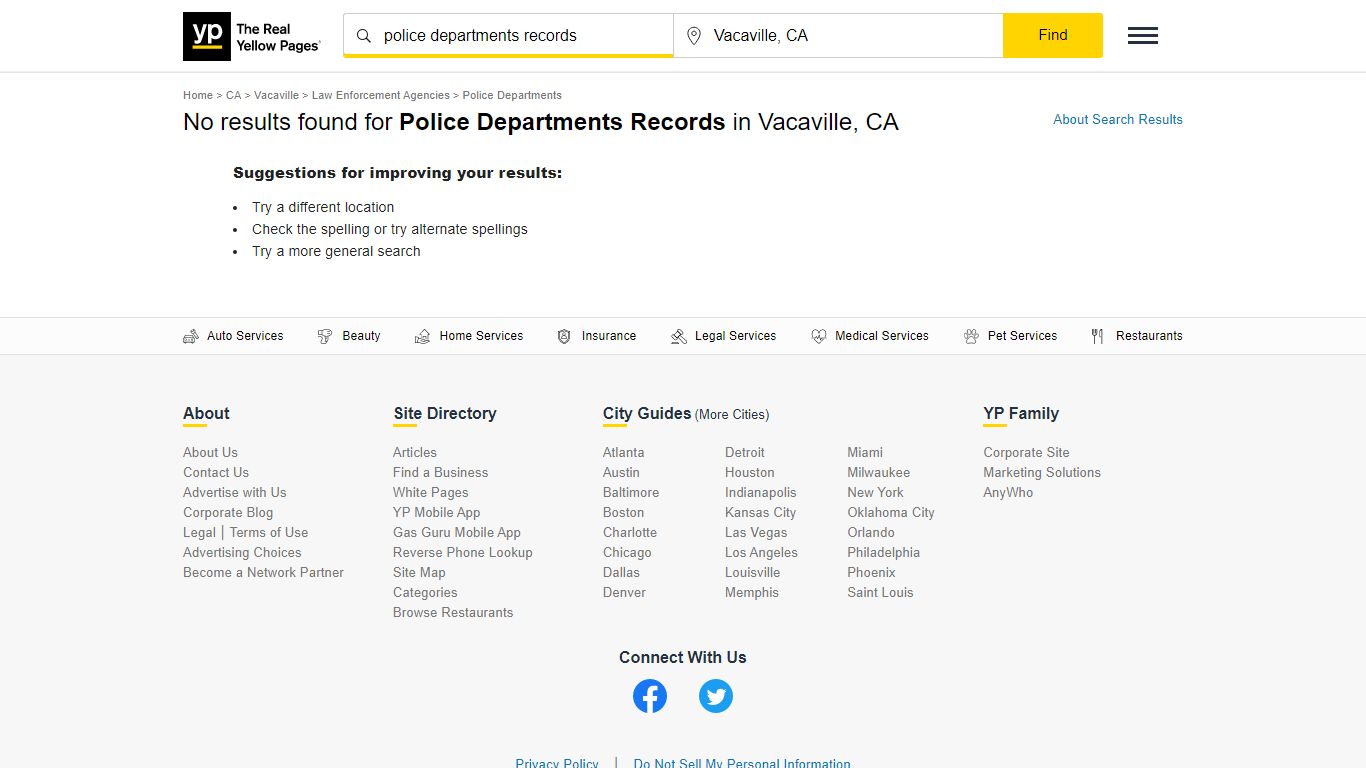Open More Cities link
The width and height of the screenshot is (1366, 768).
(x=733, y=414)
